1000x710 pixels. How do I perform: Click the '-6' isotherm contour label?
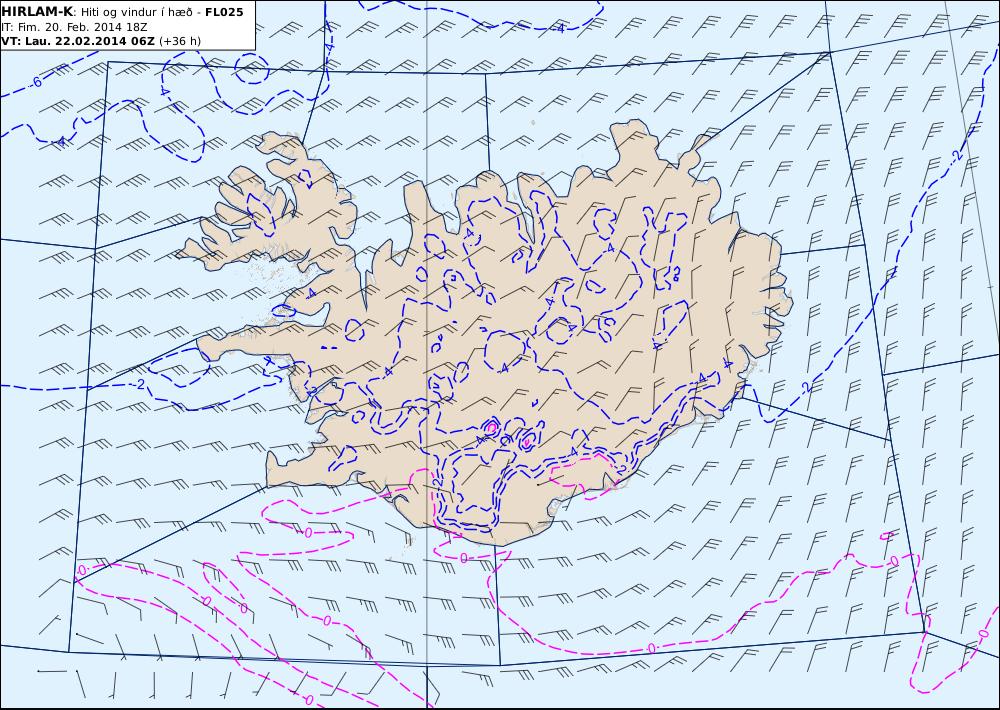pyautogui.click(x=36, y=82)
